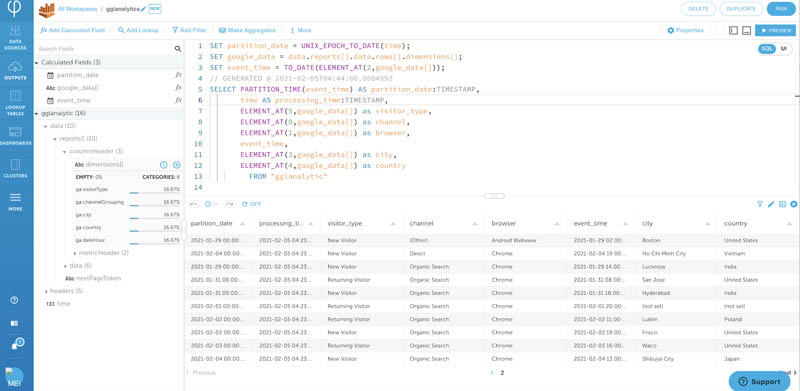
Task: Collapse the Calculated Fields (3) section
Action: pos(36,62)
